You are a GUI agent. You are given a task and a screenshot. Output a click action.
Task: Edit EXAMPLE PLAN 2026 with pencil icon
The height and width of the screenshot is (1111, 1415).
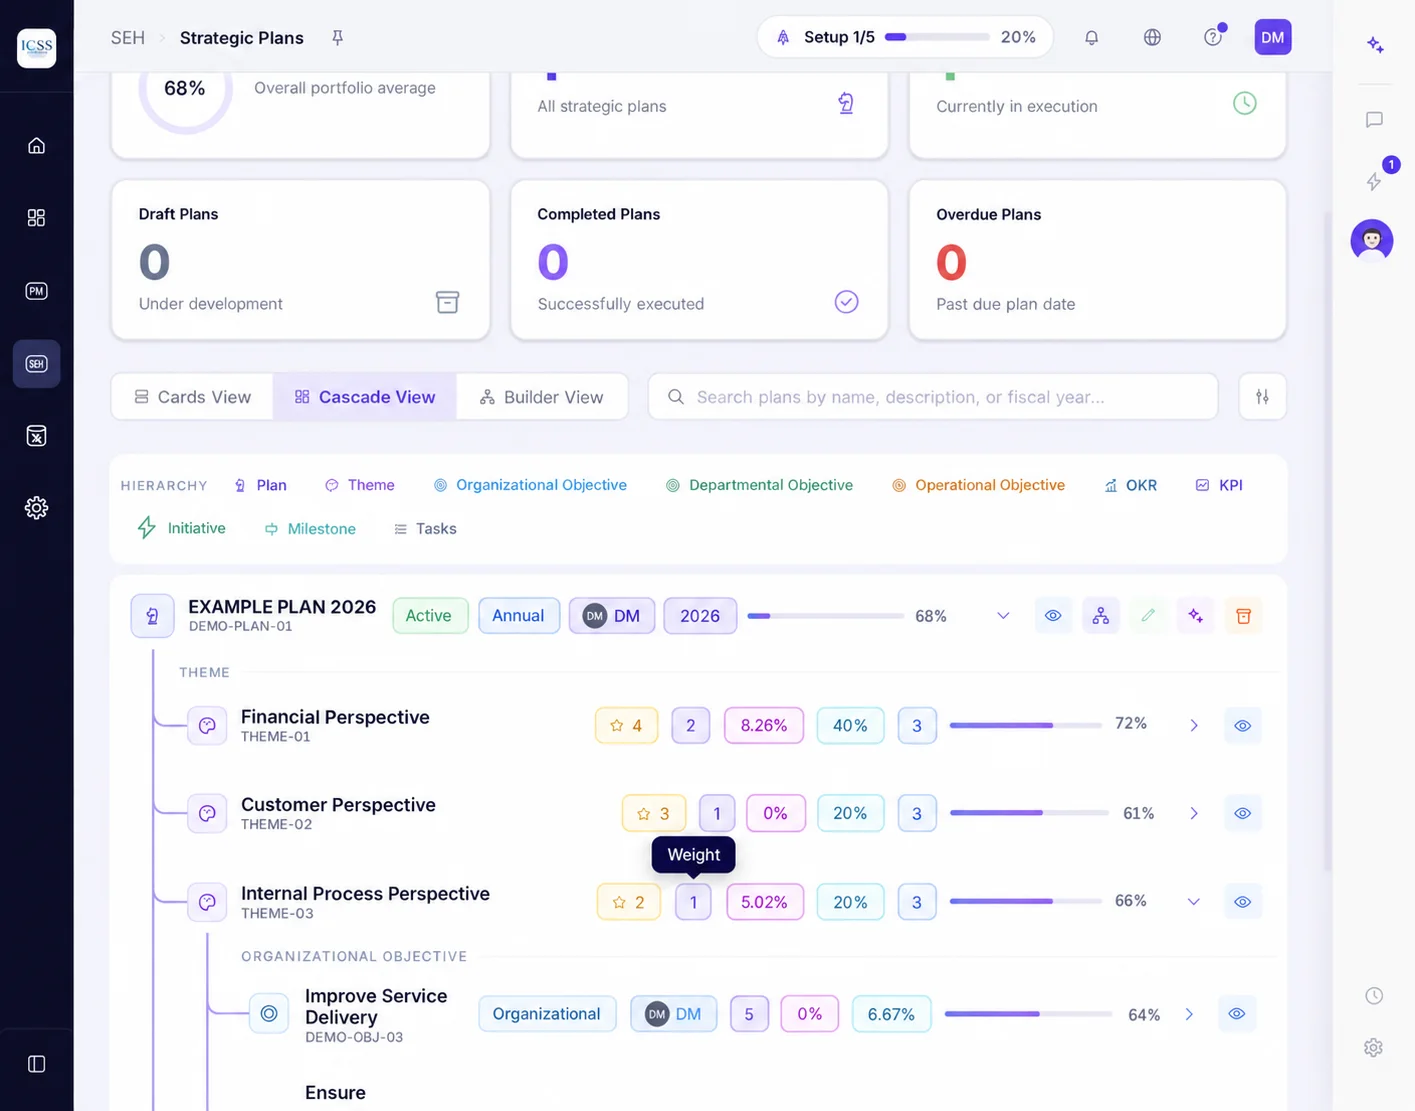coord(1148,616)
